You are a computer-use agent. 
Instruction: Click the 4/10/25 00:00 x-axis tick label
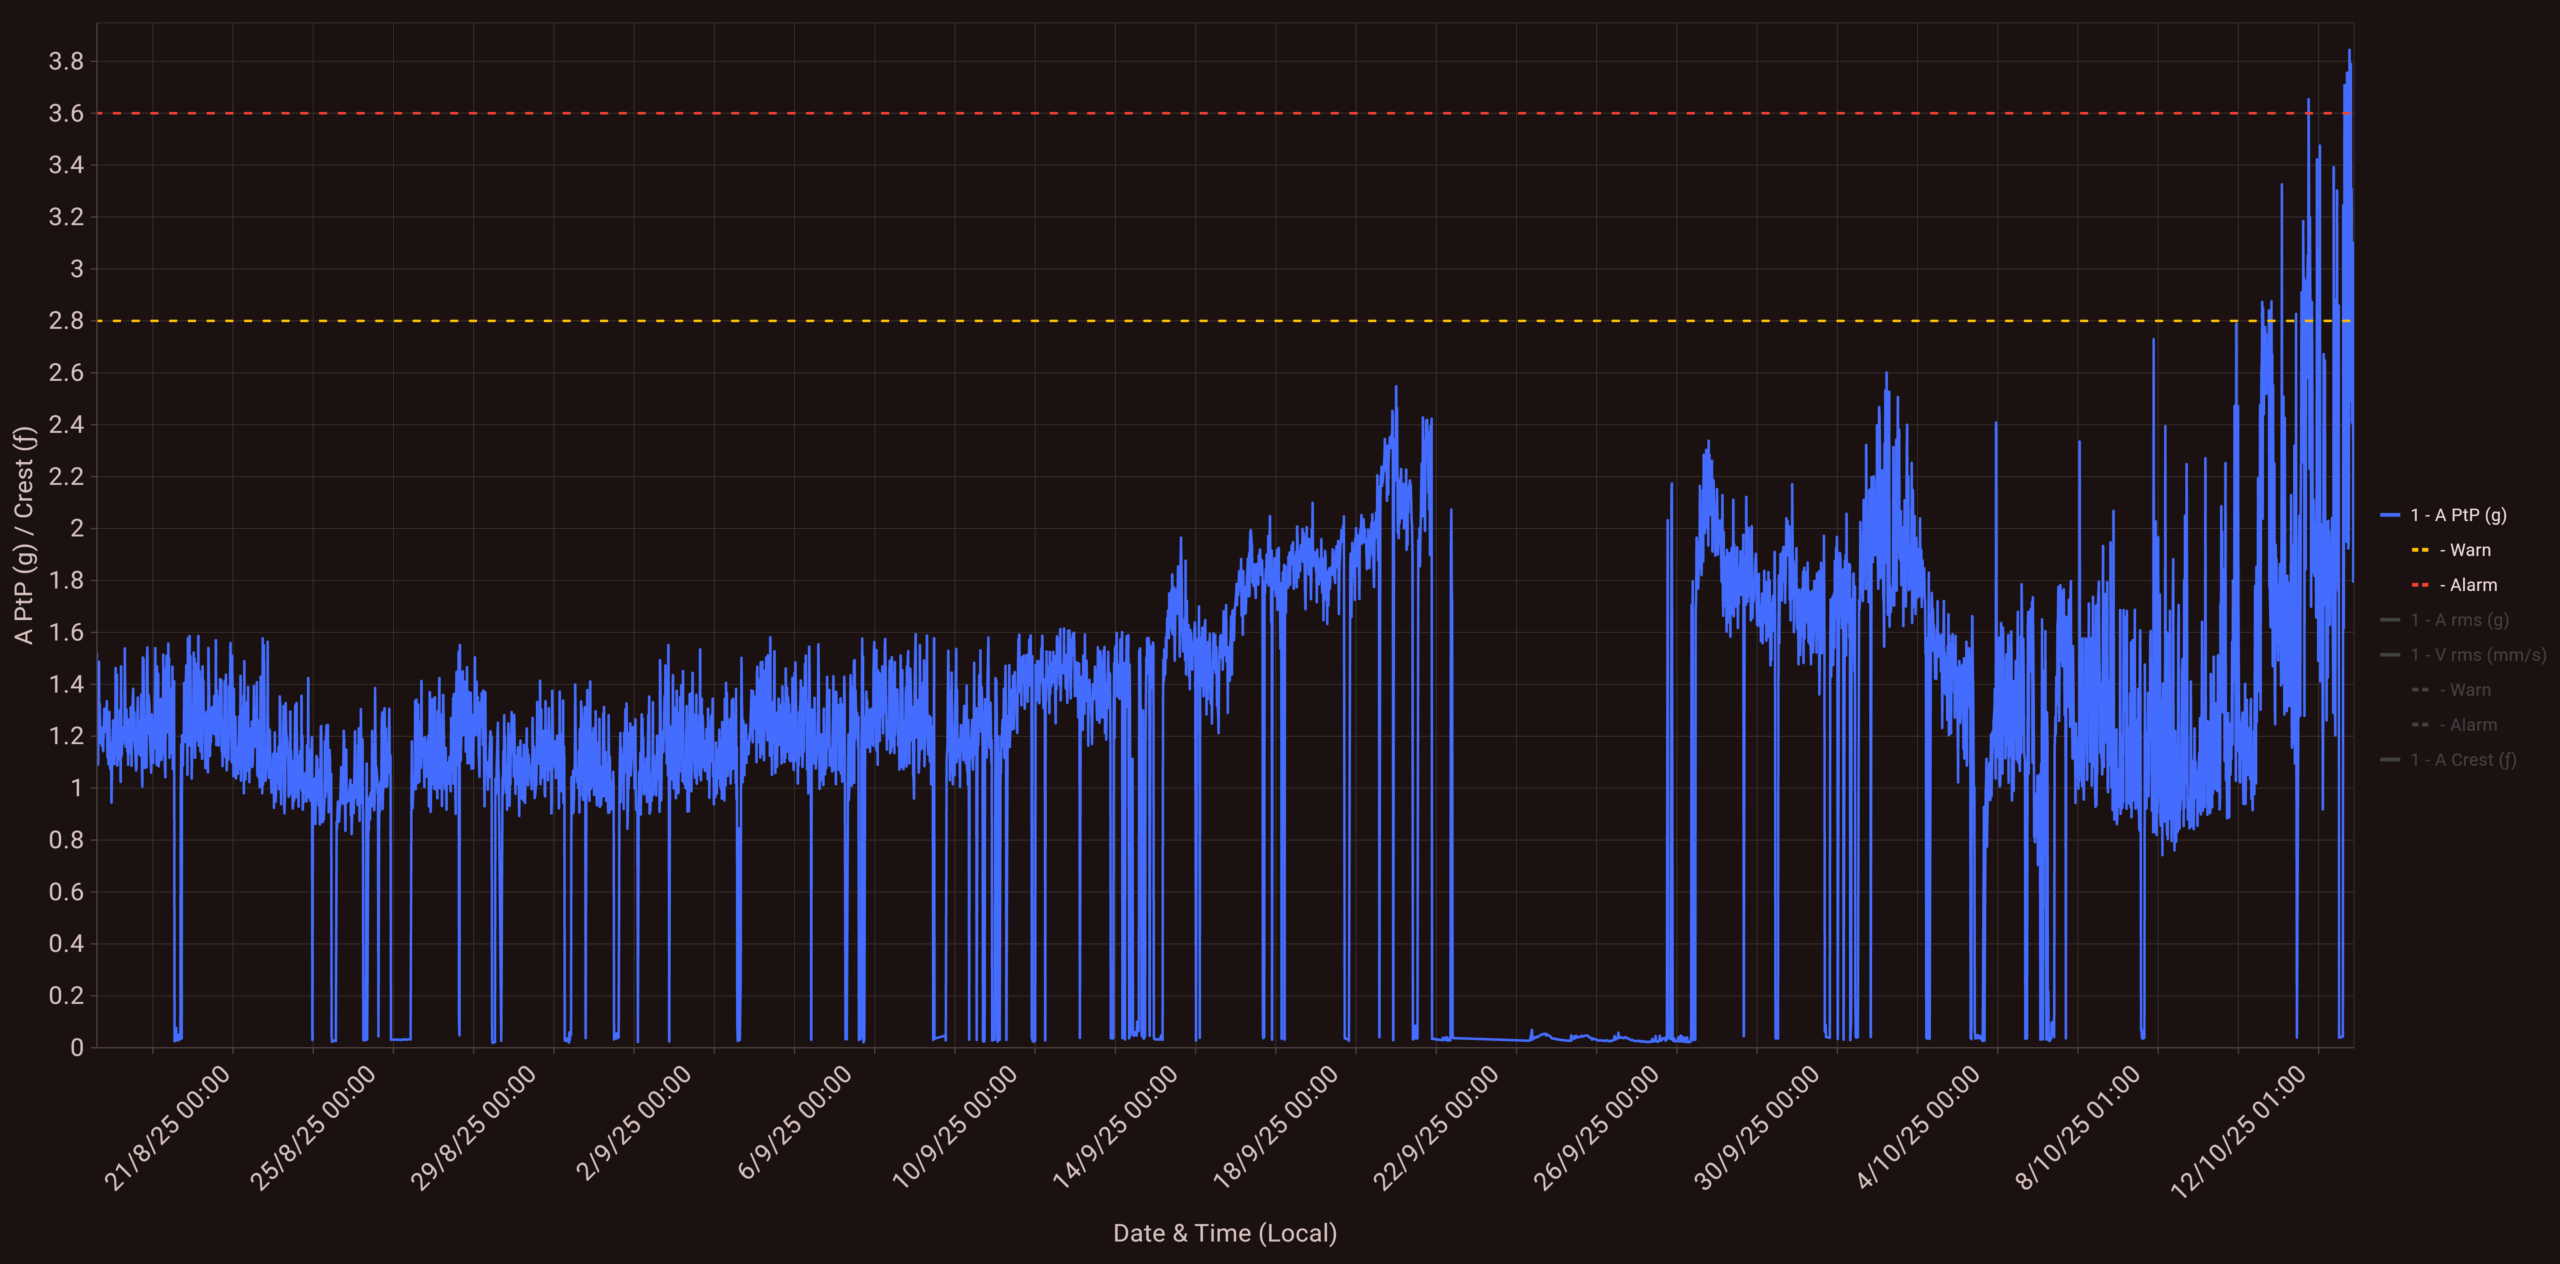[1918, 1126]
